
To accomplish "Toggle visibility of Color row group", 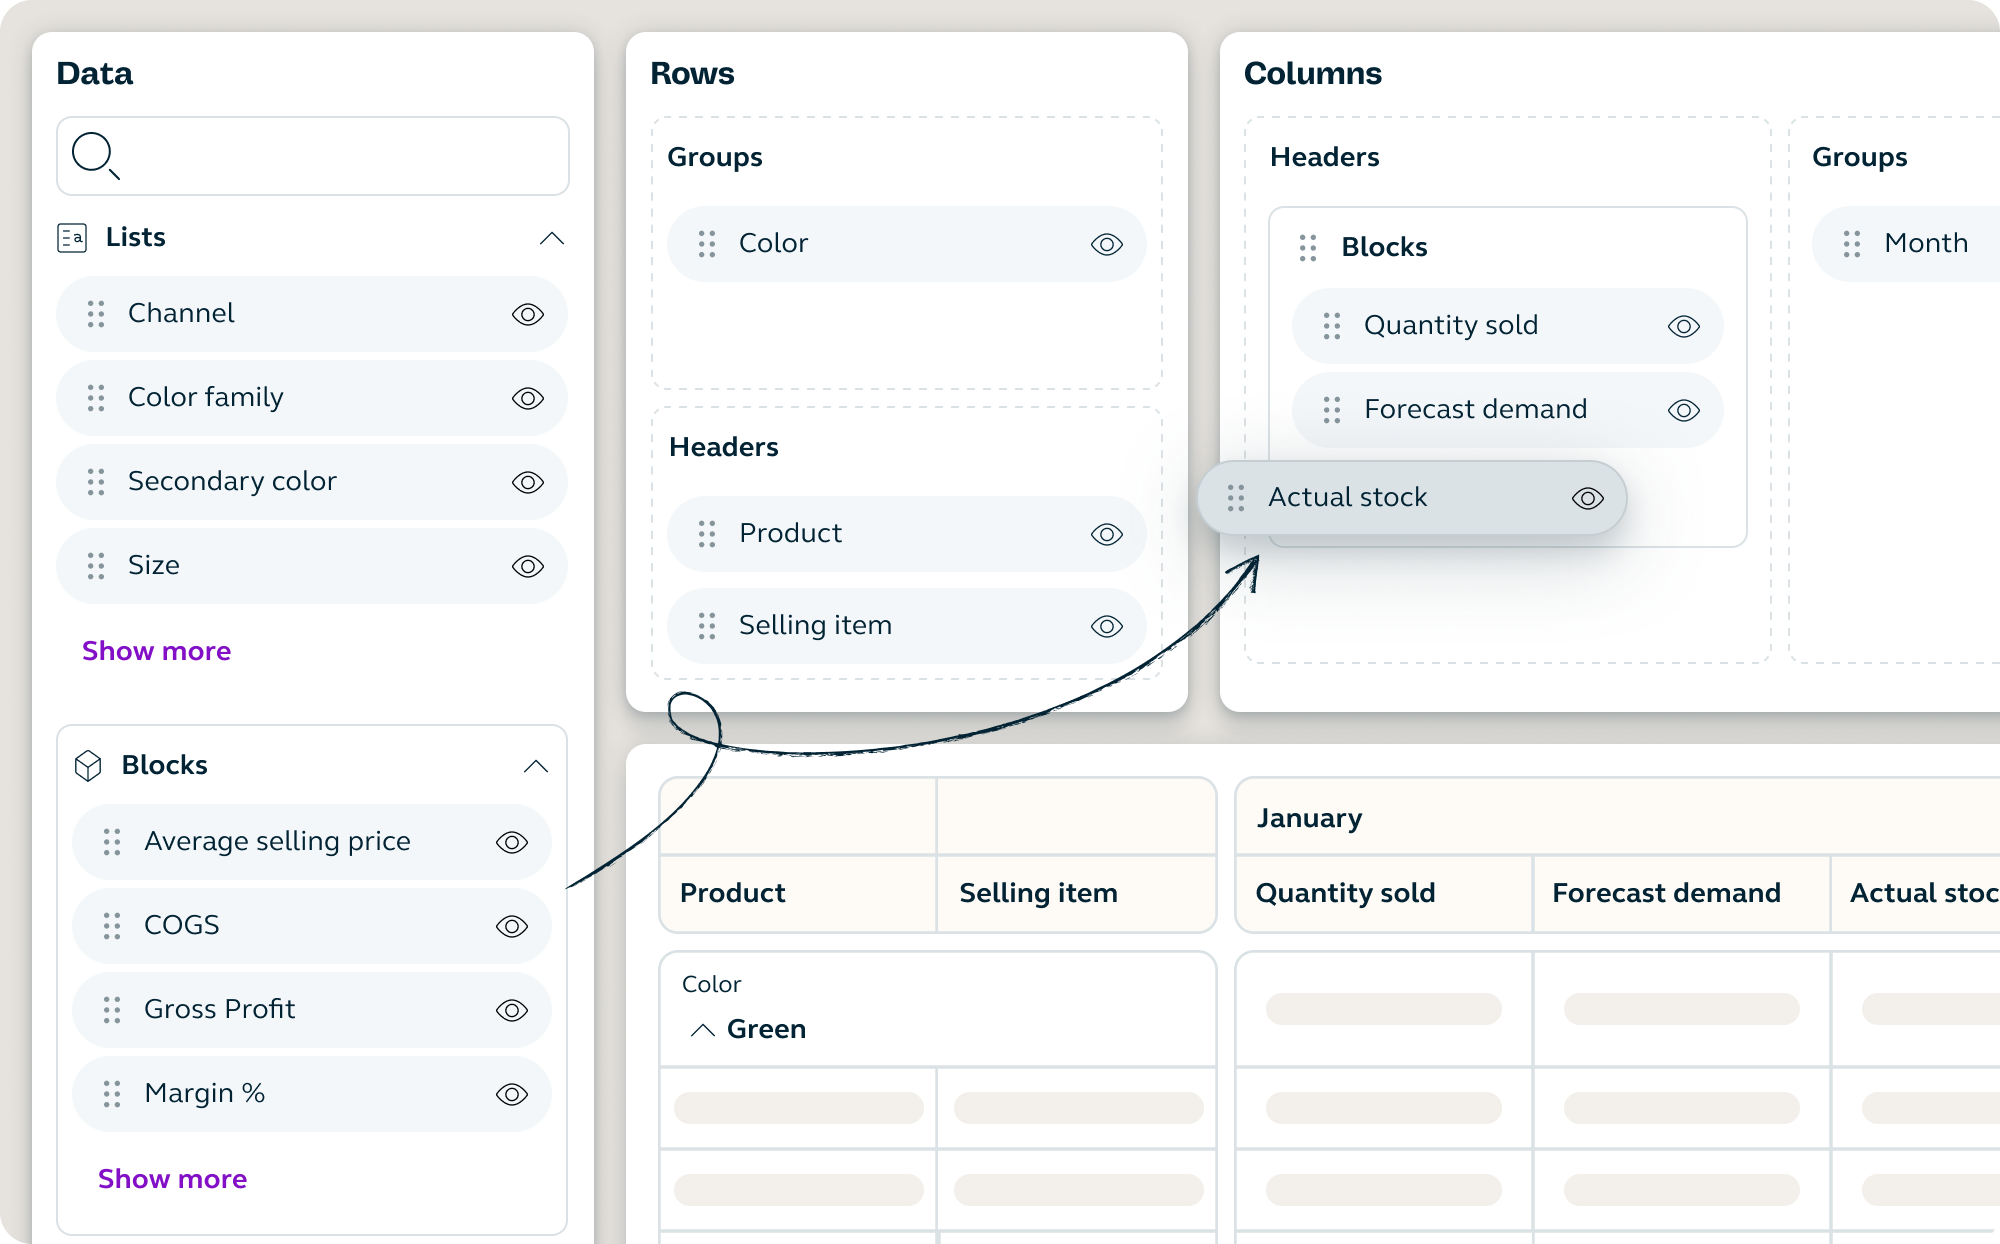I will [1107, 244].
